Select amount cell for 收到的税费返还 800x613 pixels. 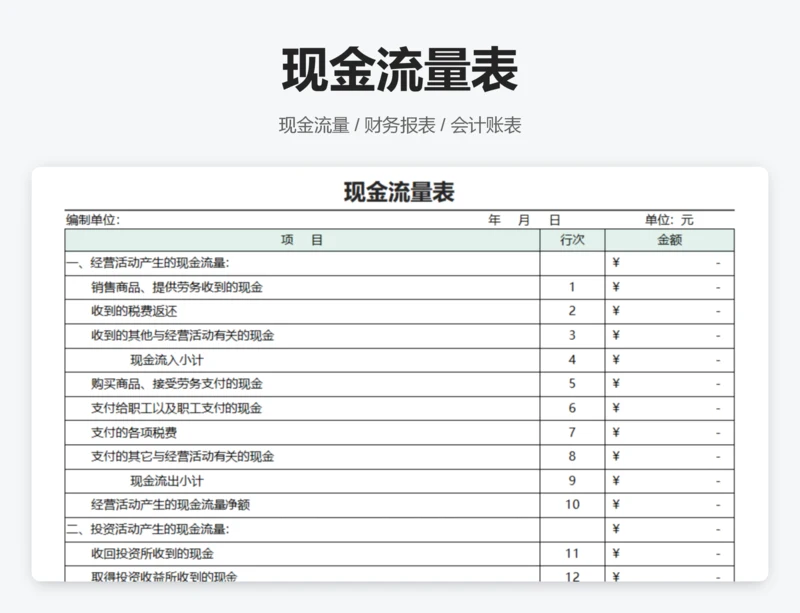670,311
